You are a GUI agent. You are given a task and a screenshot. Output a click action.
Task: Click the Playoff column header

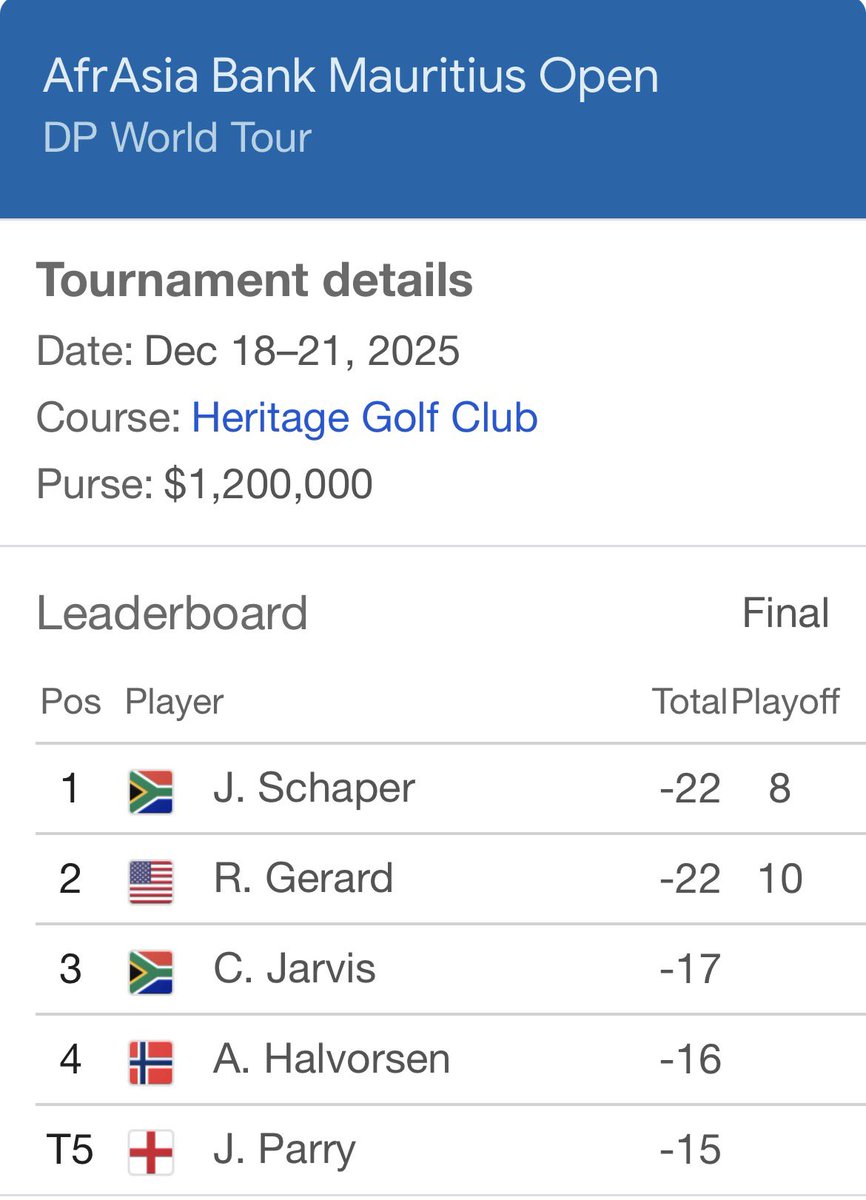pyautogui.click(x=786, y=703)
